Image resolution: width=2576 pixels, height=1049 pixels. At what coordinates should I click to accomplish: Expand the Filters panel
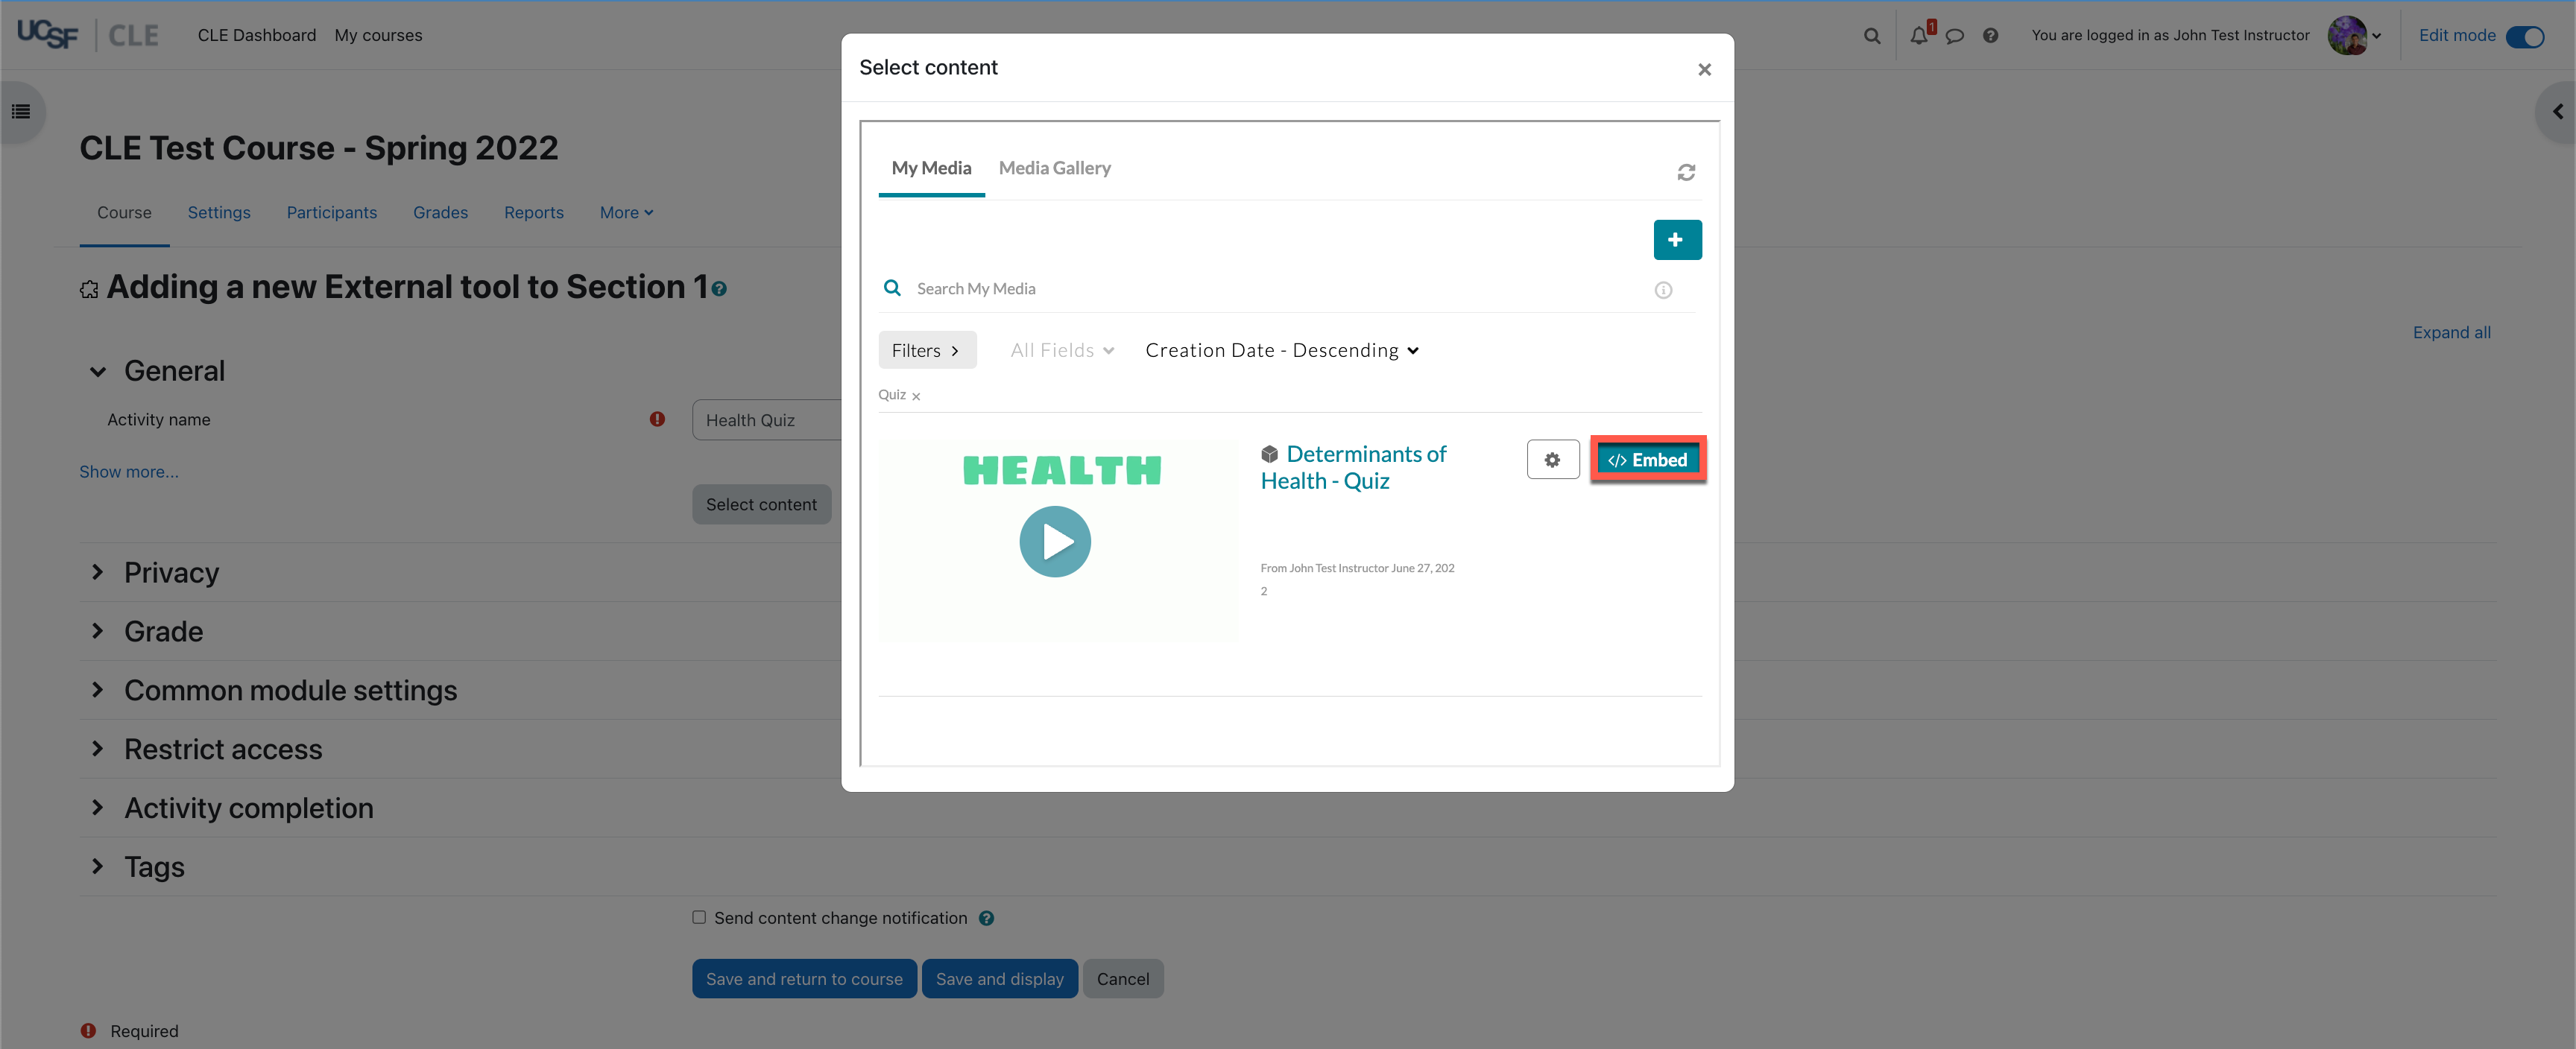(x=926, y=350)
